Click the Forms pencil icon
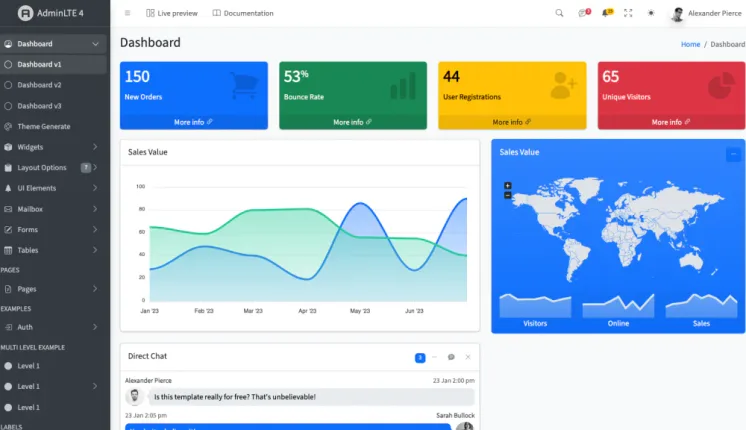The width and height of the screenshot is (746, 430). (8, 229)
